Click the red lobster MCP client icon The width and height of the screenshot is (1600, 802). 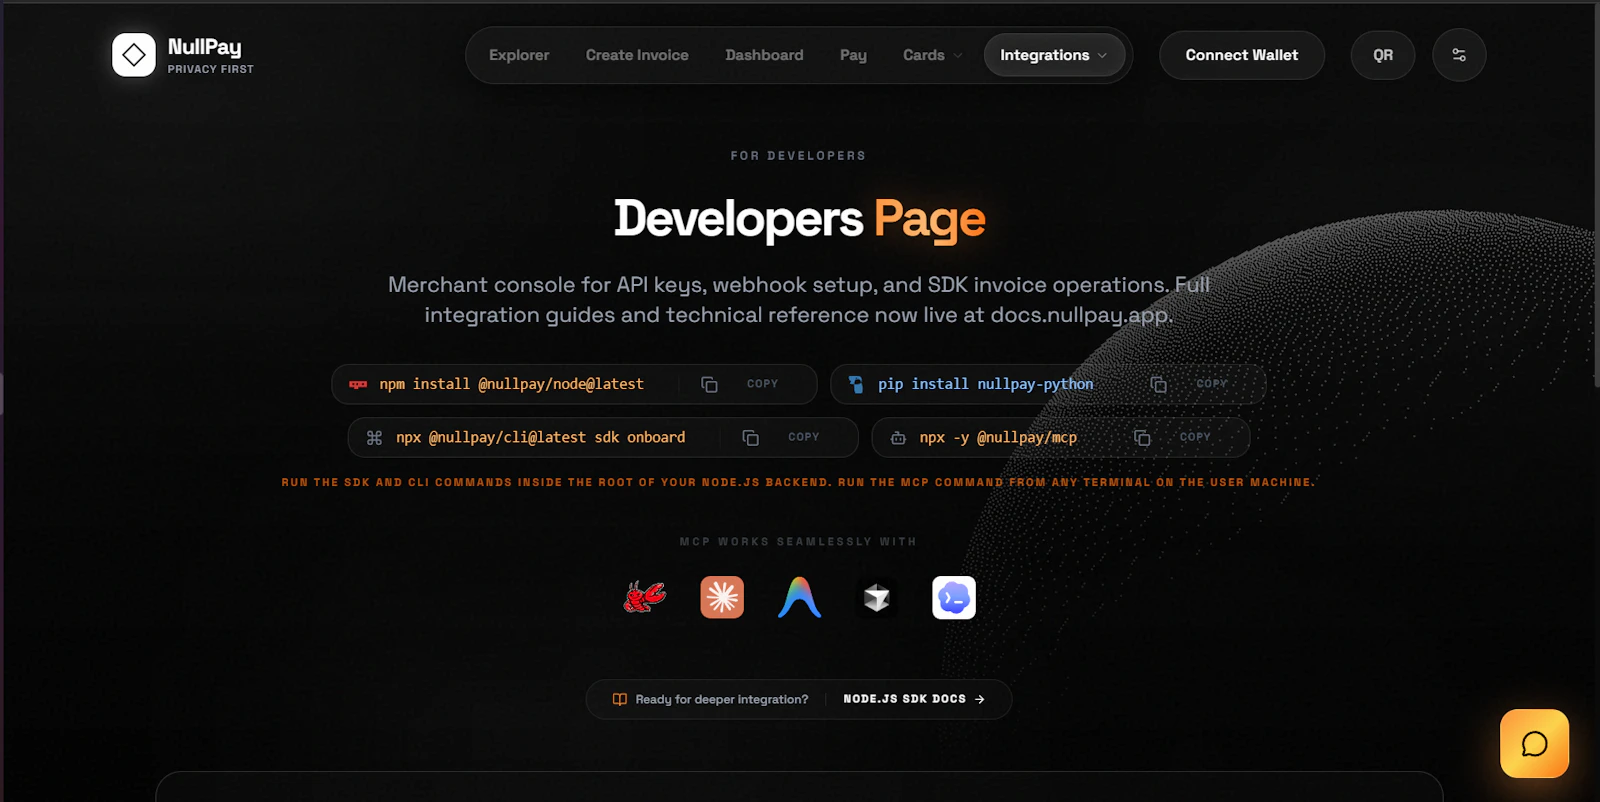point(645,597)
